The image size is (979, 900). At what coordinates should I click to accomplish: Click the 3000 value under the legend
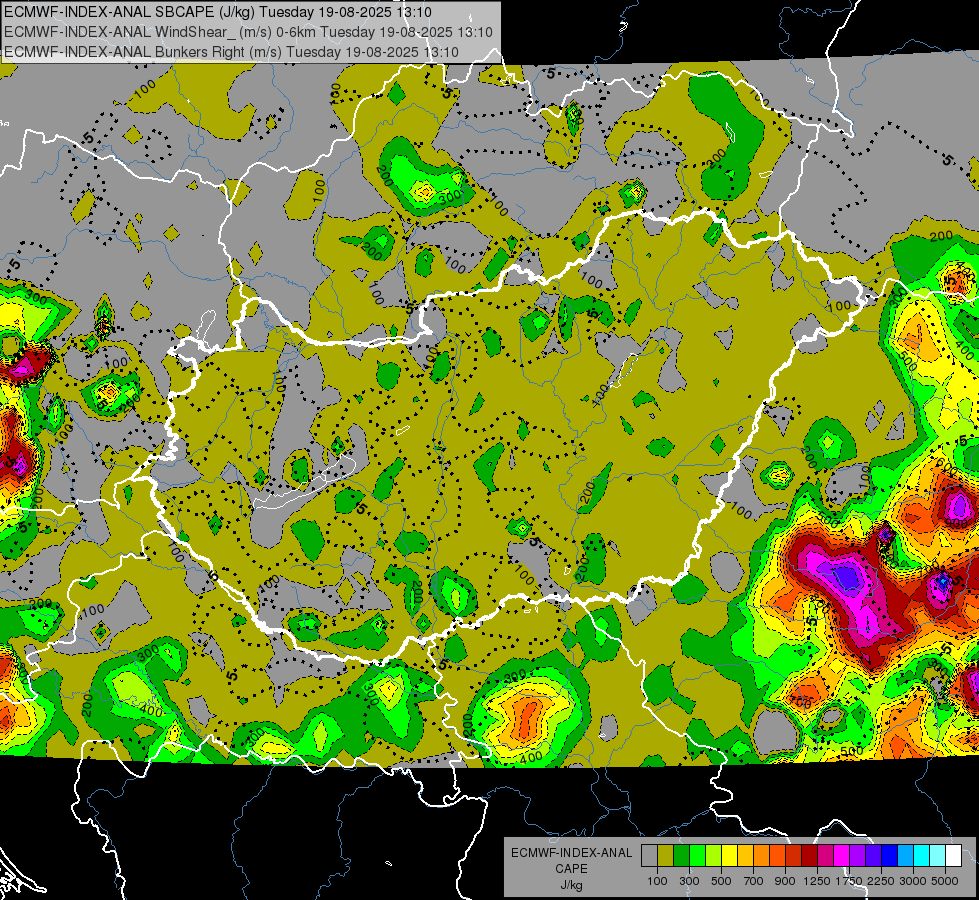(913, 881)
